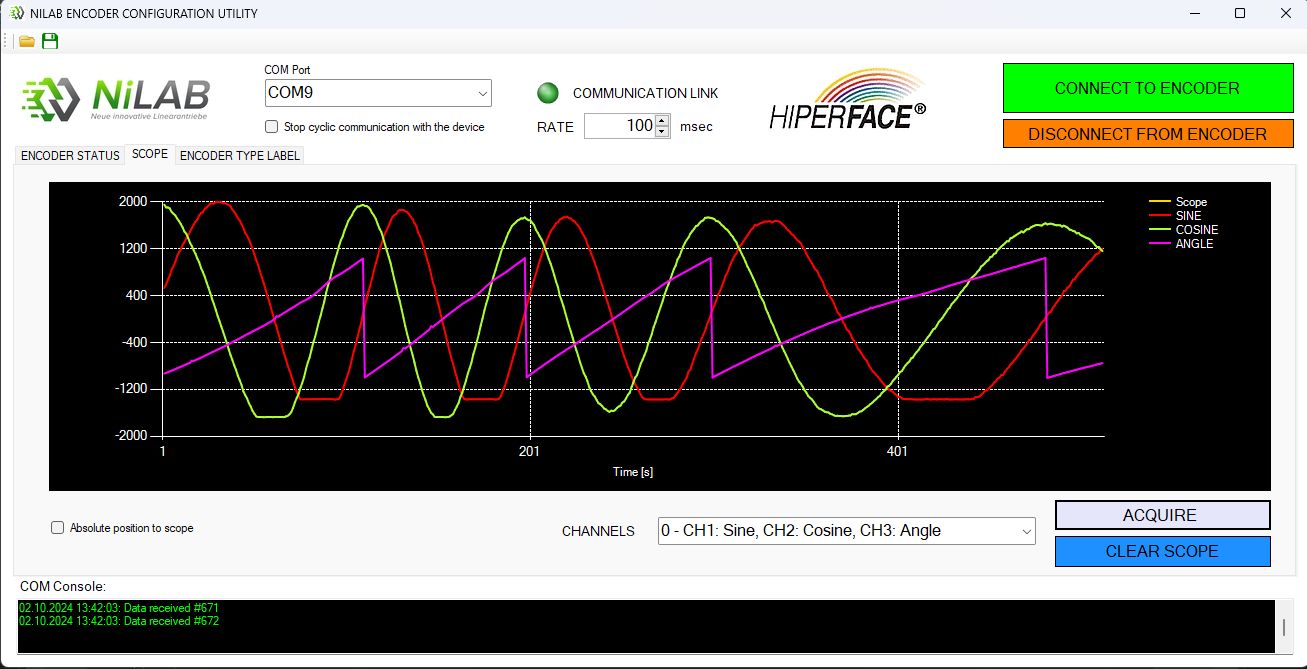Click CLEAR SCOPE
The image size is (1307, 669).
tap(1162, 551)
